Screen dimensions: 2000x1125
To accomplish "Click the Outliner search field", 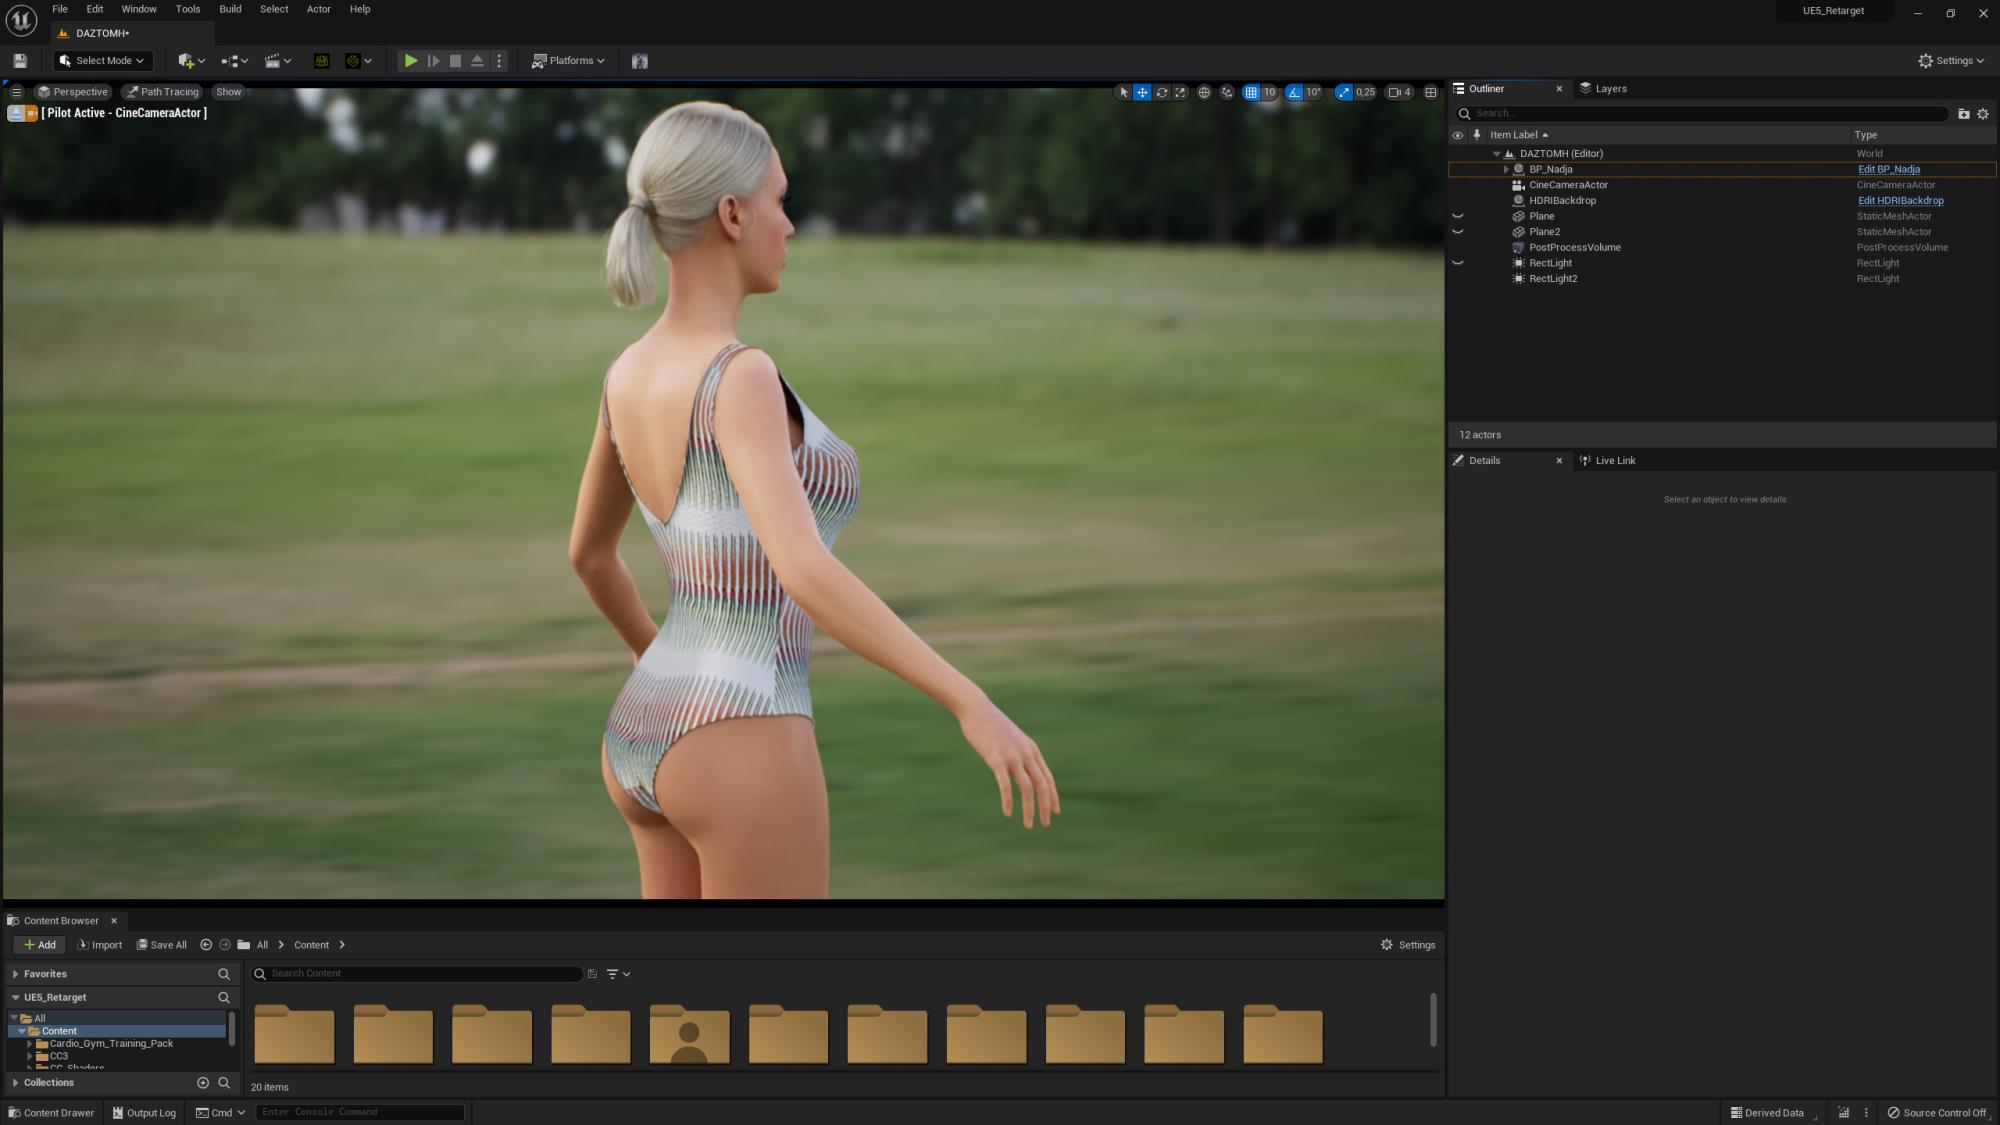I will click(x=1703, y=114).
